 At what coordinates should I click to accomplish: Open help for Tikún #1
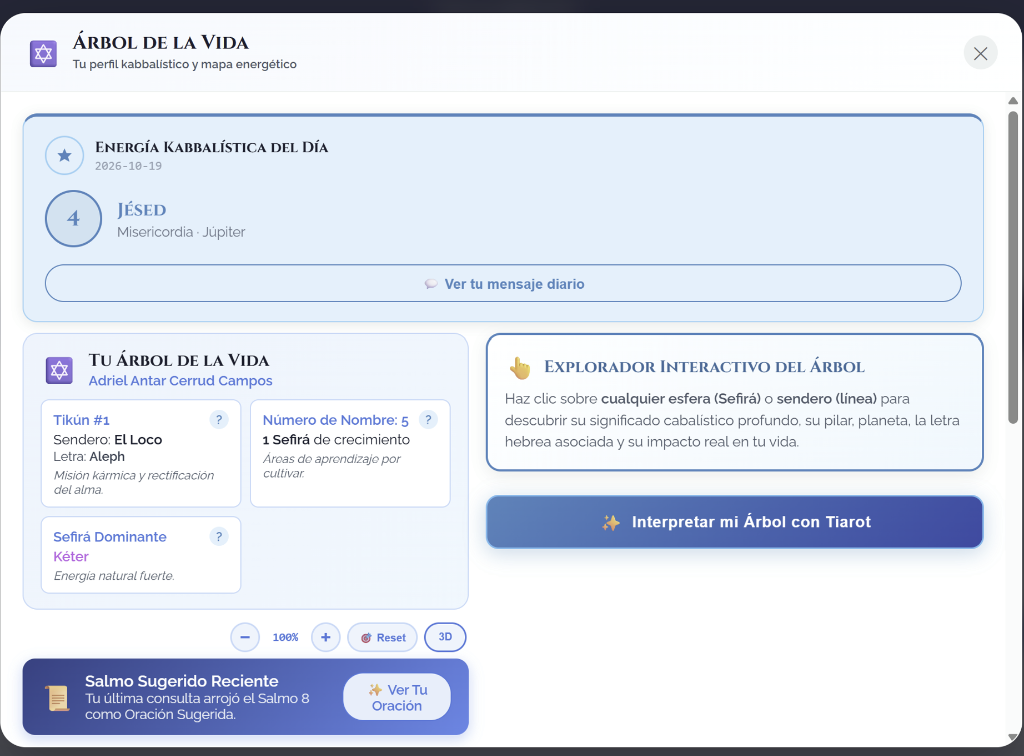coord(219,420)
